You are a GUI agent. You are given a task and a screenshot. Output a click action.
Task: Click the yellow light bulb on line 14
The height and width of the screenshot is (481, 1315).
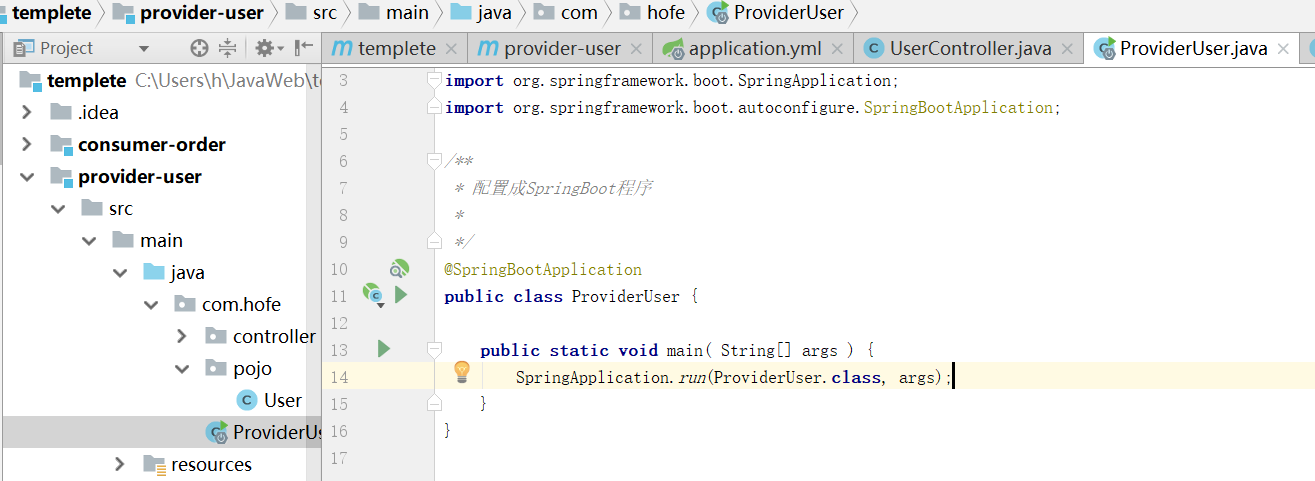[461, 373]
